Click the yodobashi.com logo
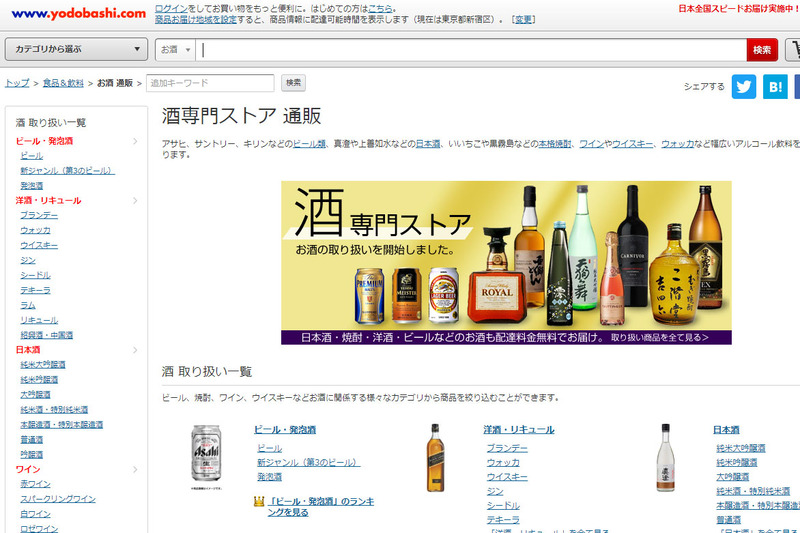 pyautogui.click(x=79, y=14)
